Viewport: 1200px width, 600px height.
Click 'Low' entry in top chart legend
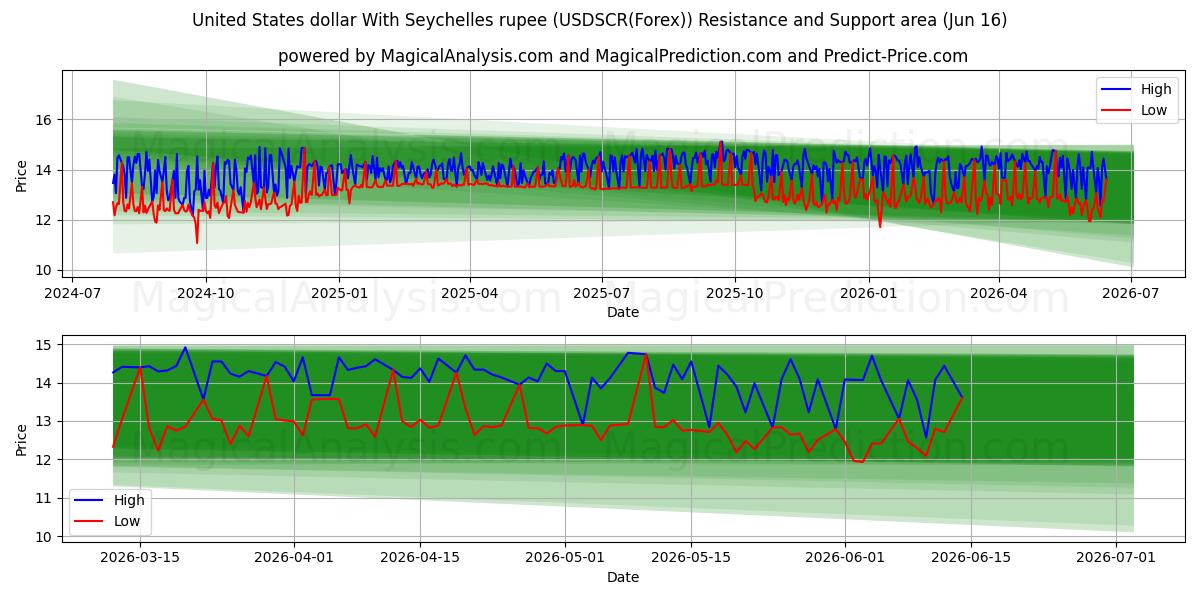coord(1154,110)
